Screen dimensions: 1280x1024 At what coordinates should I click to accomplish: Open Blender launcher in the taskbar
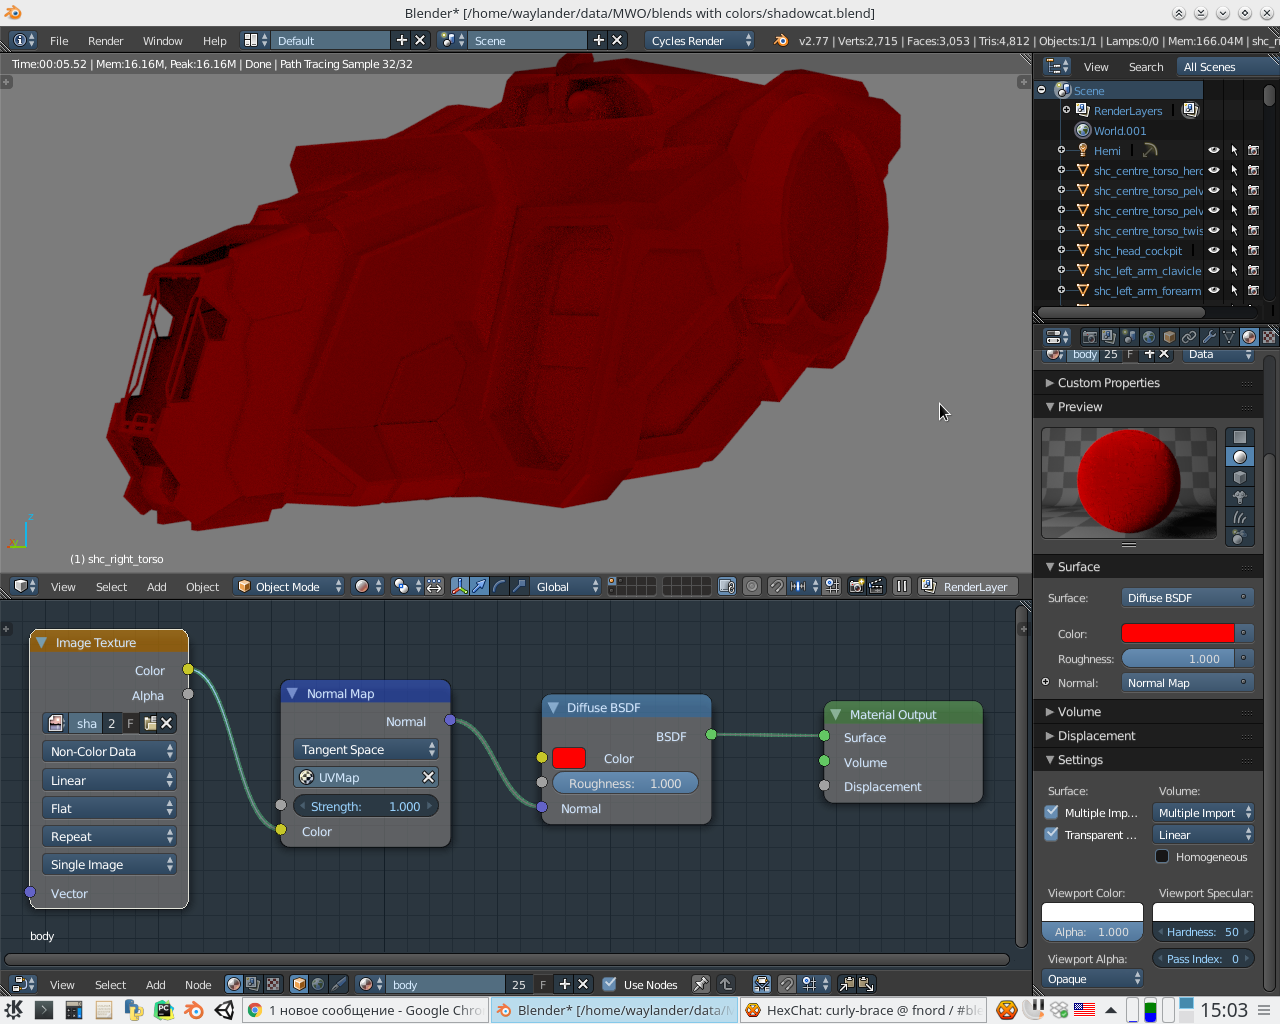(x=194, y=1010)
